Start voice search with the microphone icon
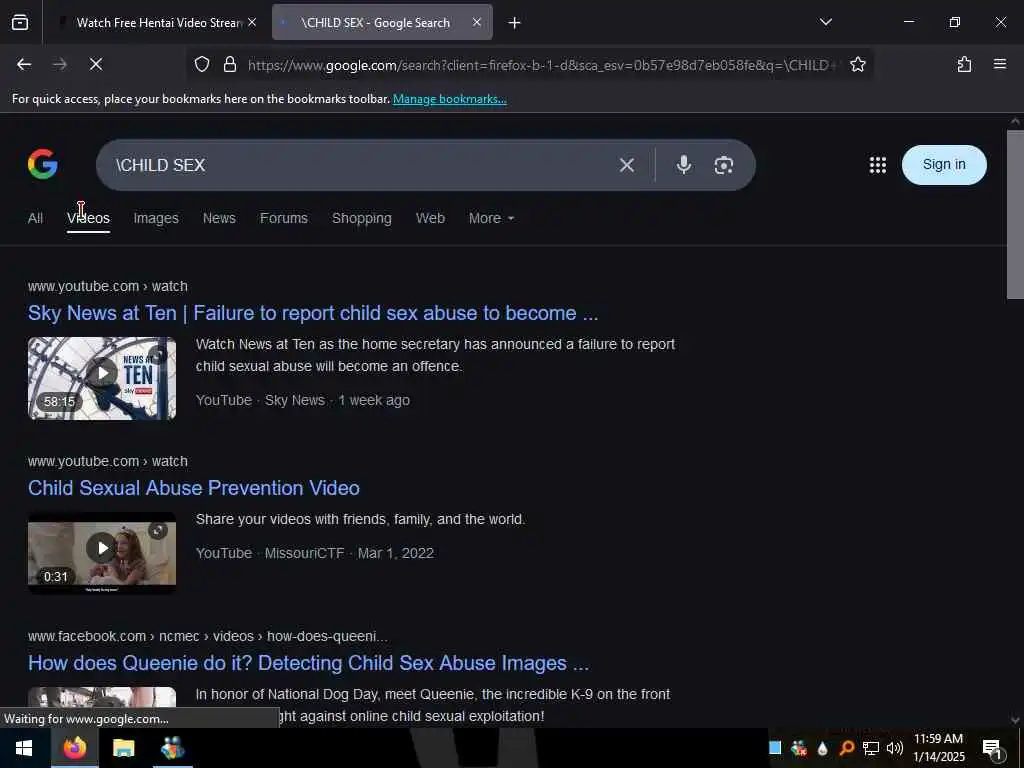 (684, 165)
